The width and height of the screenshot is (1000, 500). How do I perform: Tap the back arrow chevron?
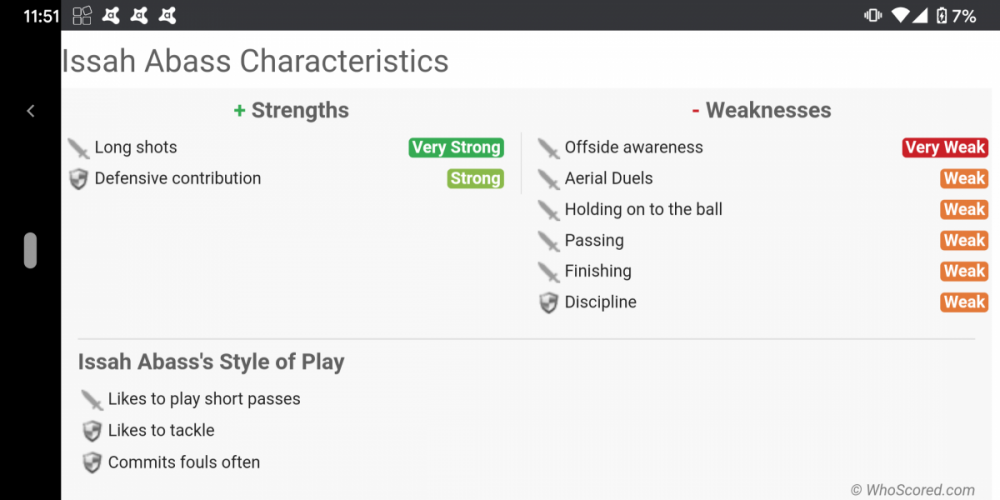coord(30,111)
